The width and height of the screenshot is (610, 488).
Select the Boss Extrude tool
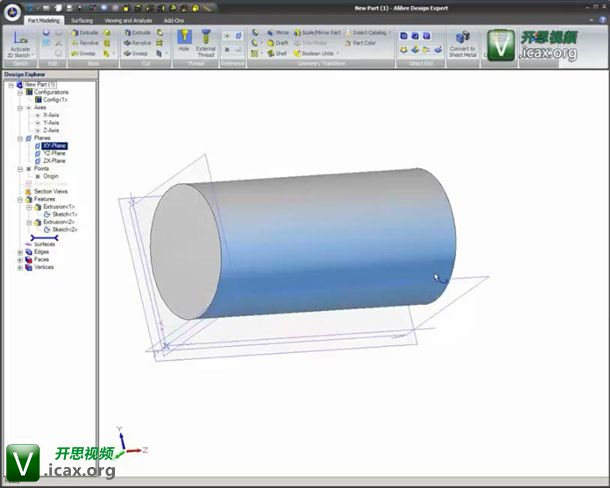click(x=85, y=33)
